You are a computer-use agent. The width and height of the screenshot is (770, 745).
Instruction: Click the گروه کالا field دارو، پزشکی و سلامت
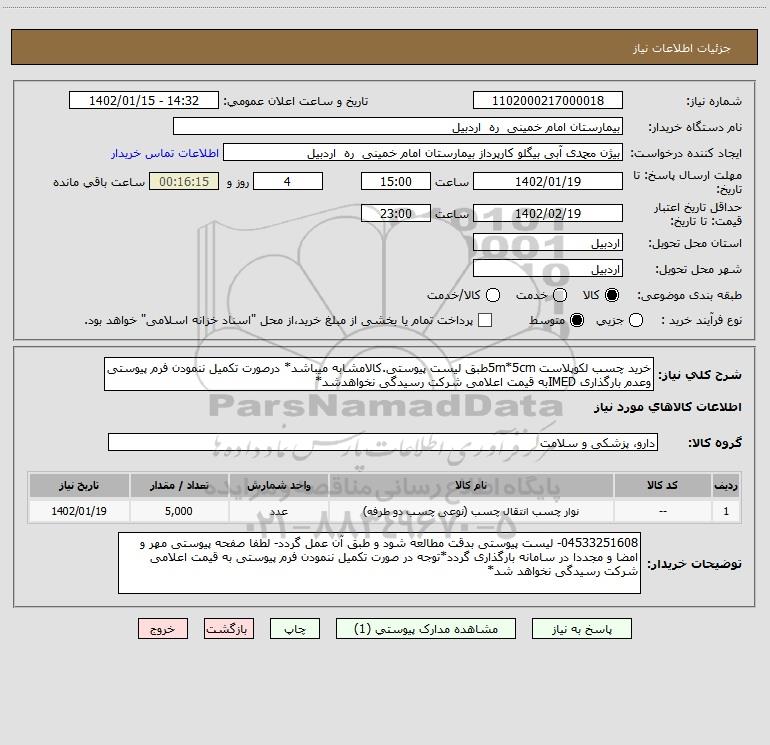pyautogui.click(x=383, y=442)
